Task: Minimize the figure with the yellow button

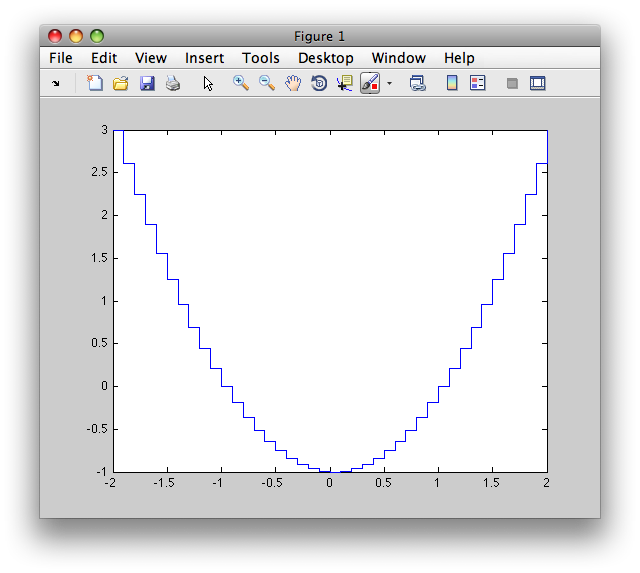Action: (76, 36)
